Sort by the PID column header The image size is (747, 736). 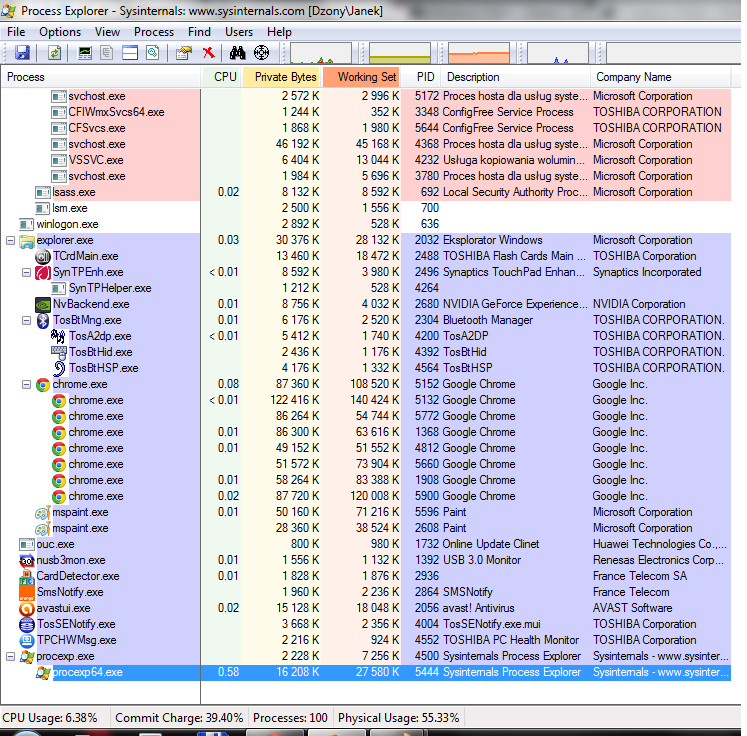[x=421, y=77]
